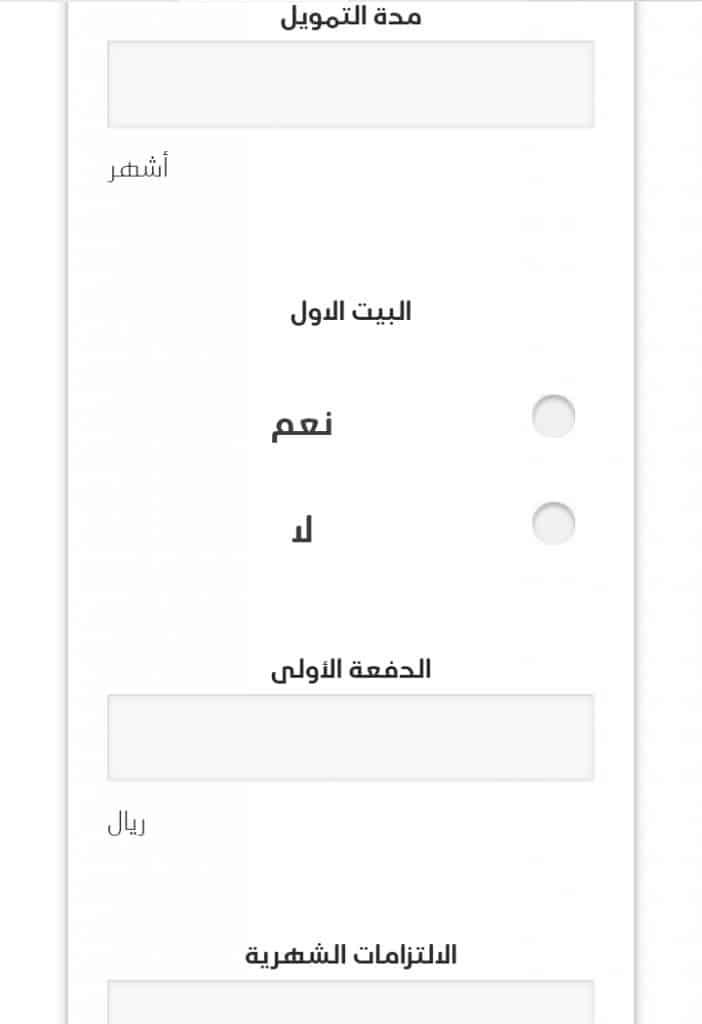
Task: Focus the مدة التمويل input field
Action: (351, 84)
